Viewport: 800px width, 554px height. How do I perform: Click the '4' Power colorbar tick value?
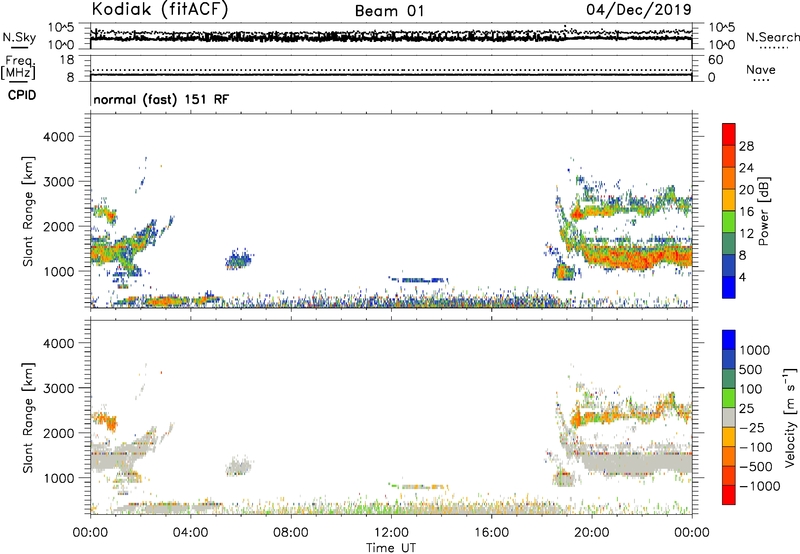click(742, 277)
